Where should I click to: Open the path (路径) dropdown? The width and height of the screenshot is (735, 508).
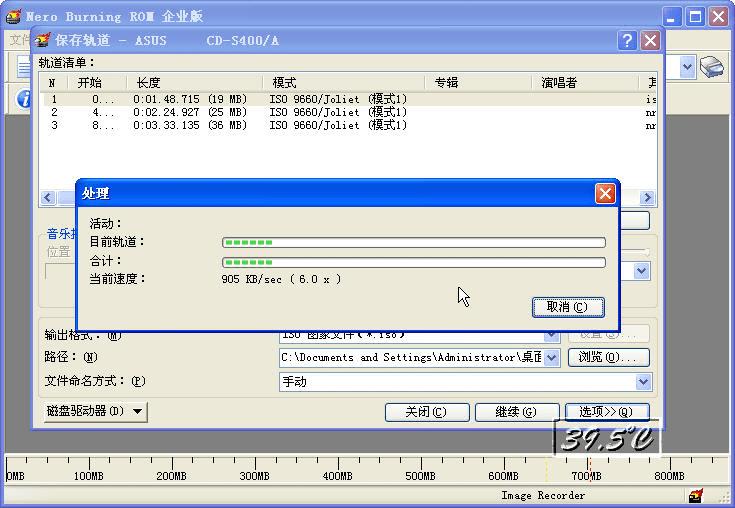click(x=552, y=358)
